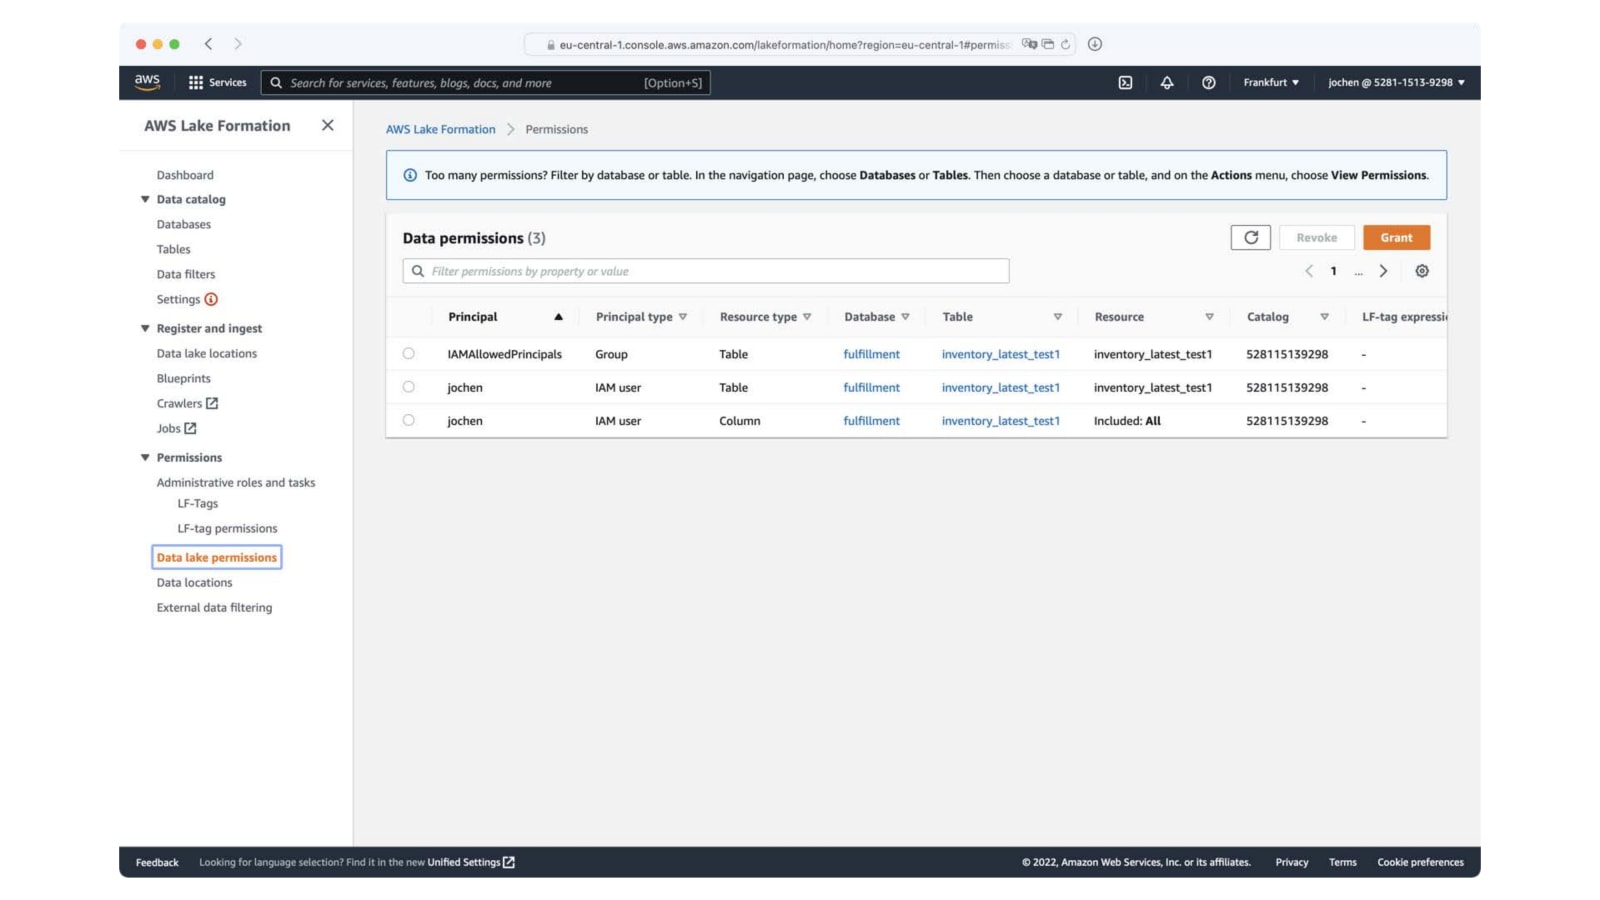
Task: Go to the next permissions page
Action: (x=1383, y=271)
